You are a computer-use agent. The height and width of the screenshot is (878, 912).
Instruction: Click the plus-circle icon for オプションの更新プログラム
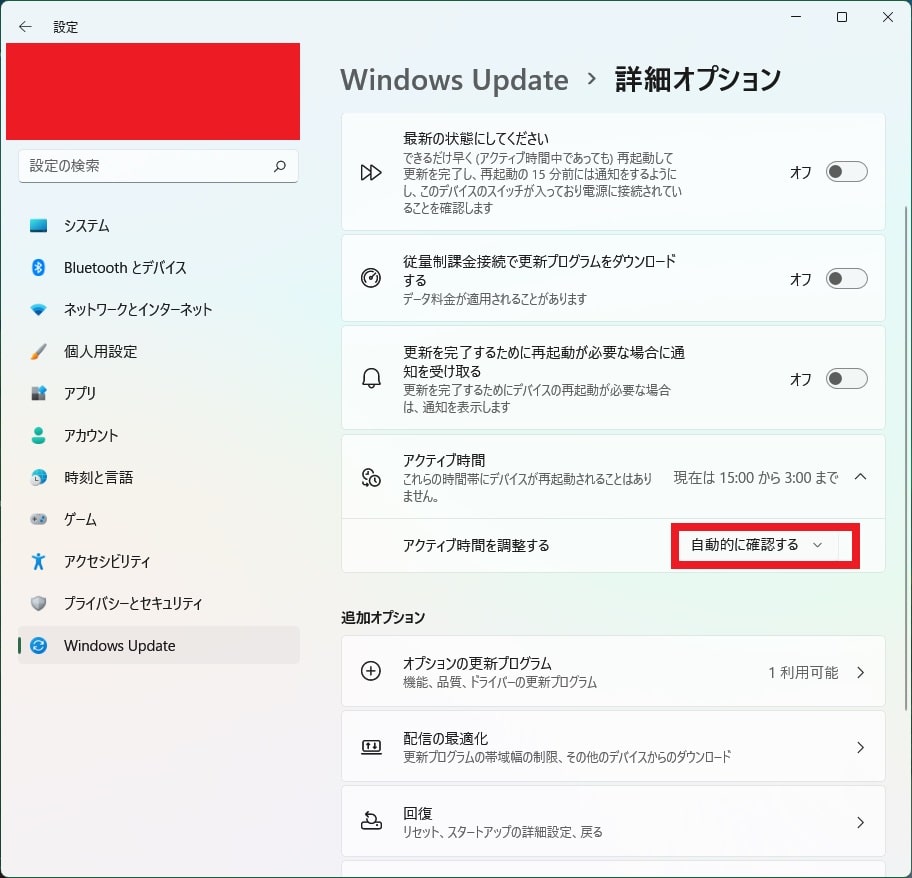[371, 671]
